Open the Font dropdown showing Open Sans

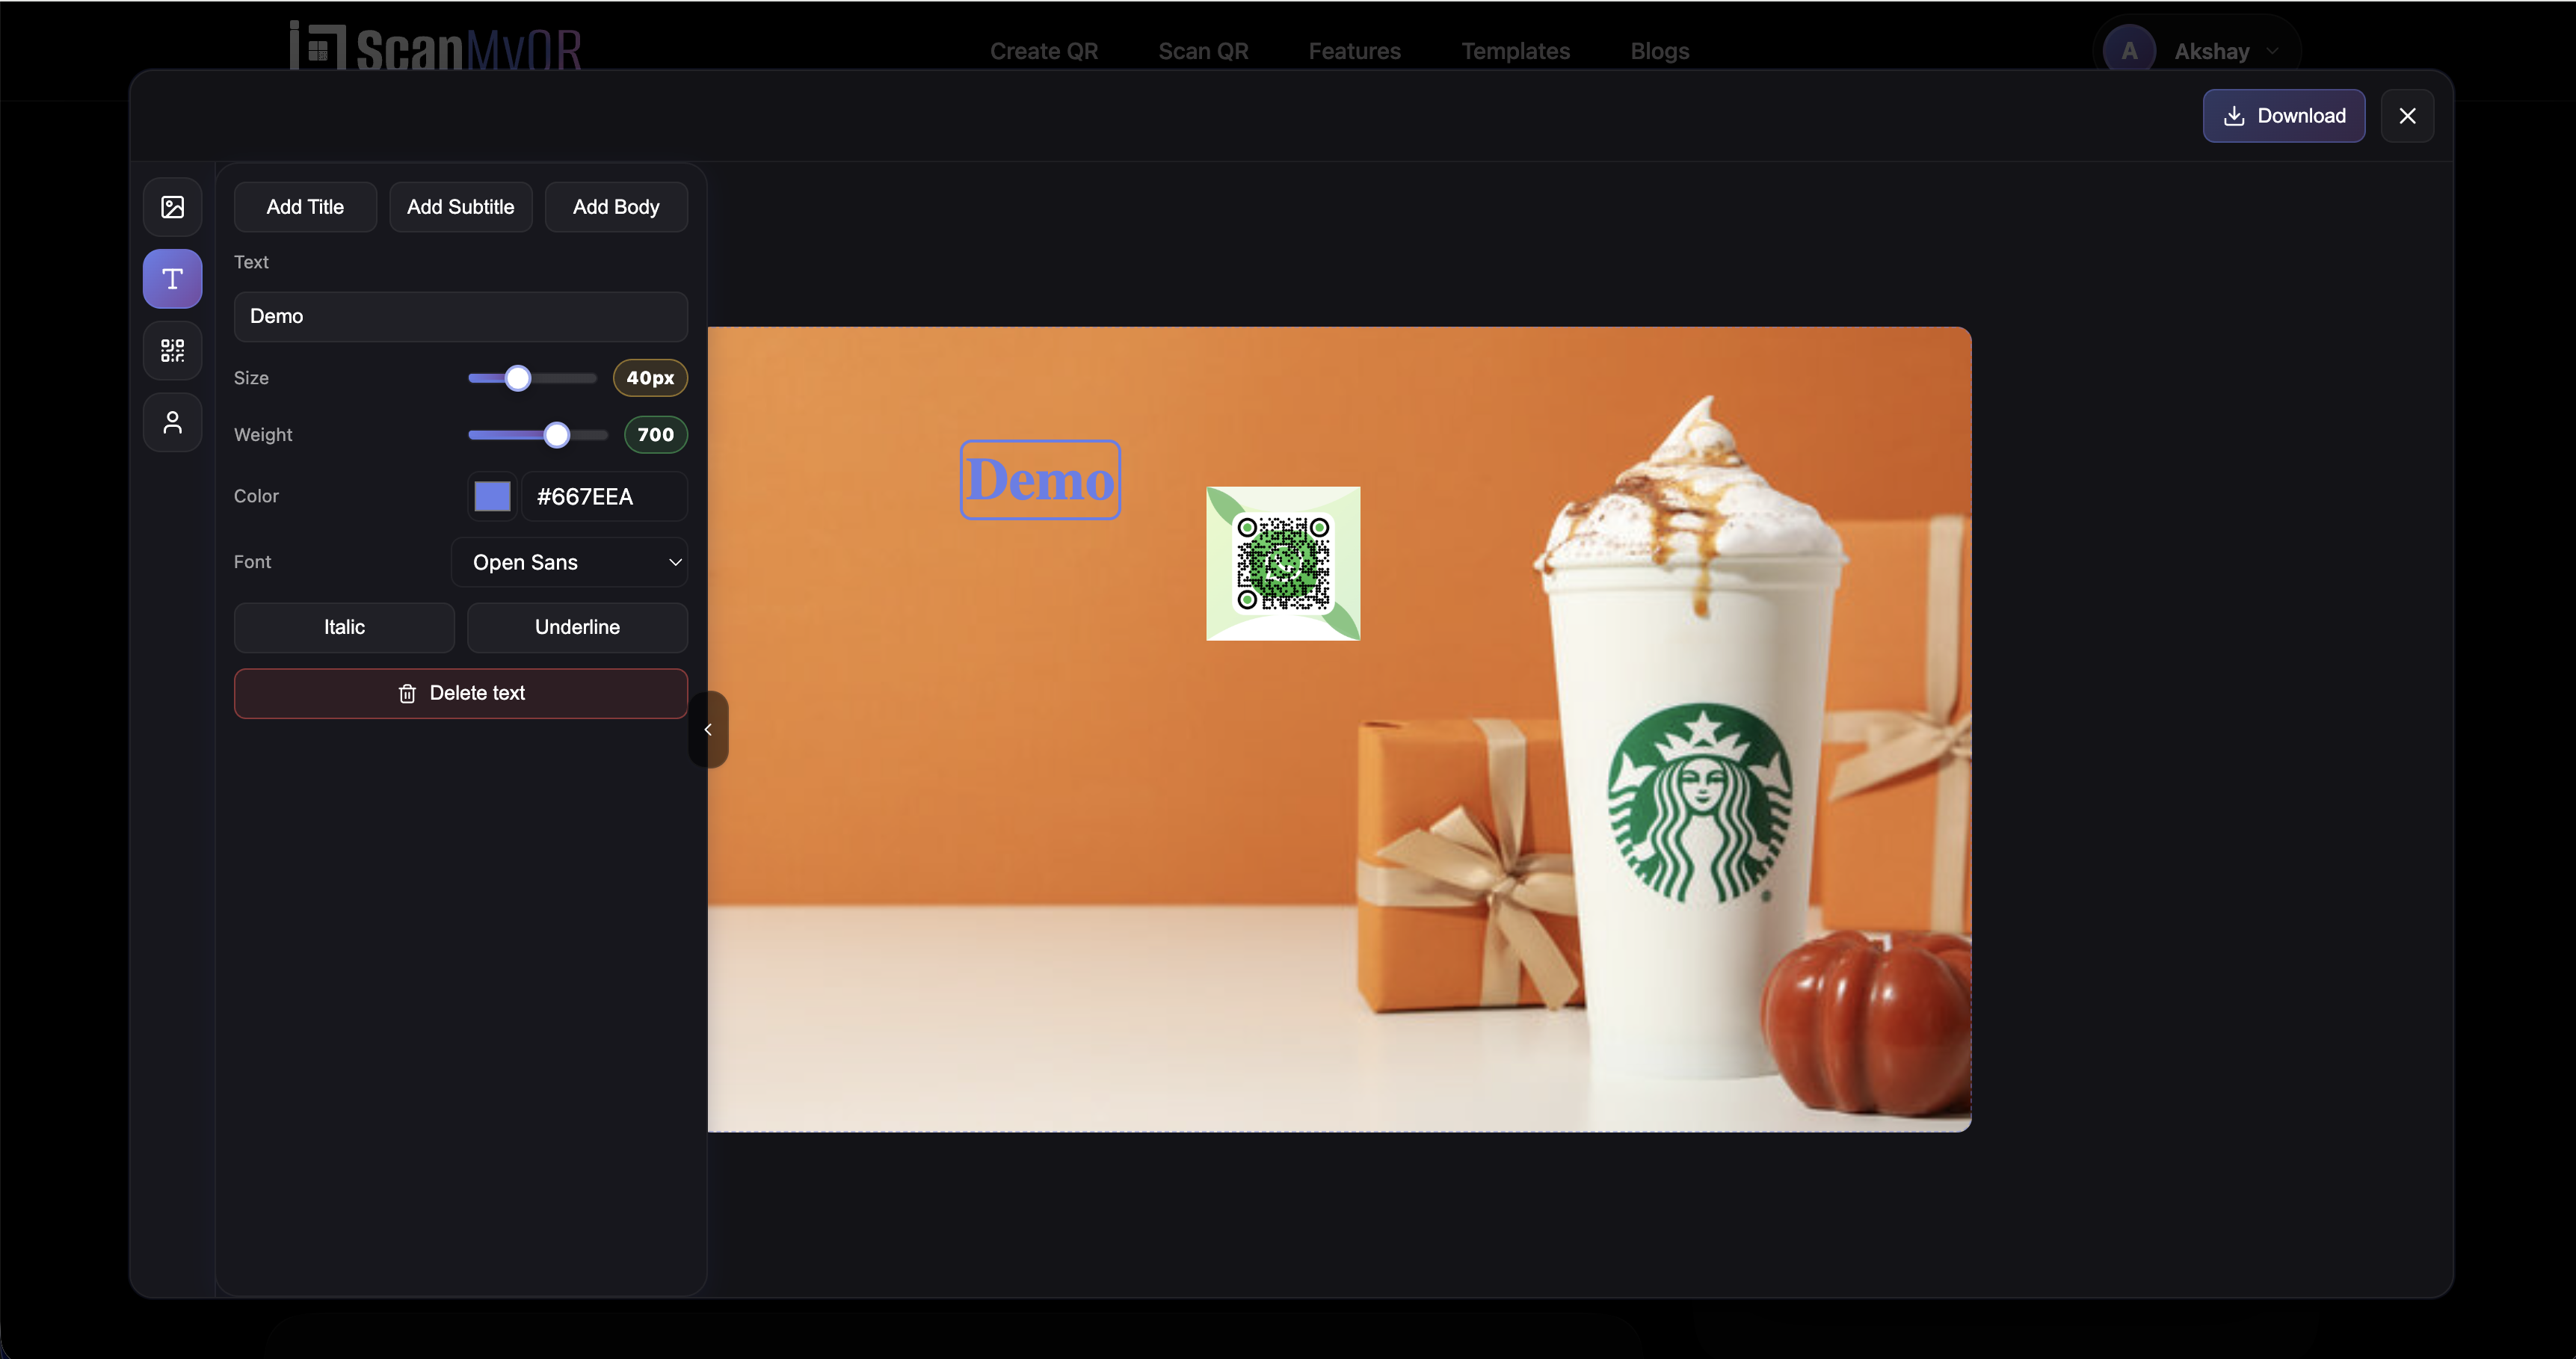(569, 563)
